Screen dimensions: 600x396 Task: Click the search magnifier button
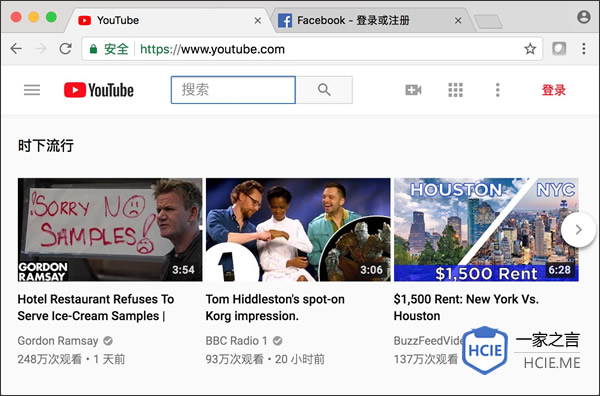tap(324, 90)
